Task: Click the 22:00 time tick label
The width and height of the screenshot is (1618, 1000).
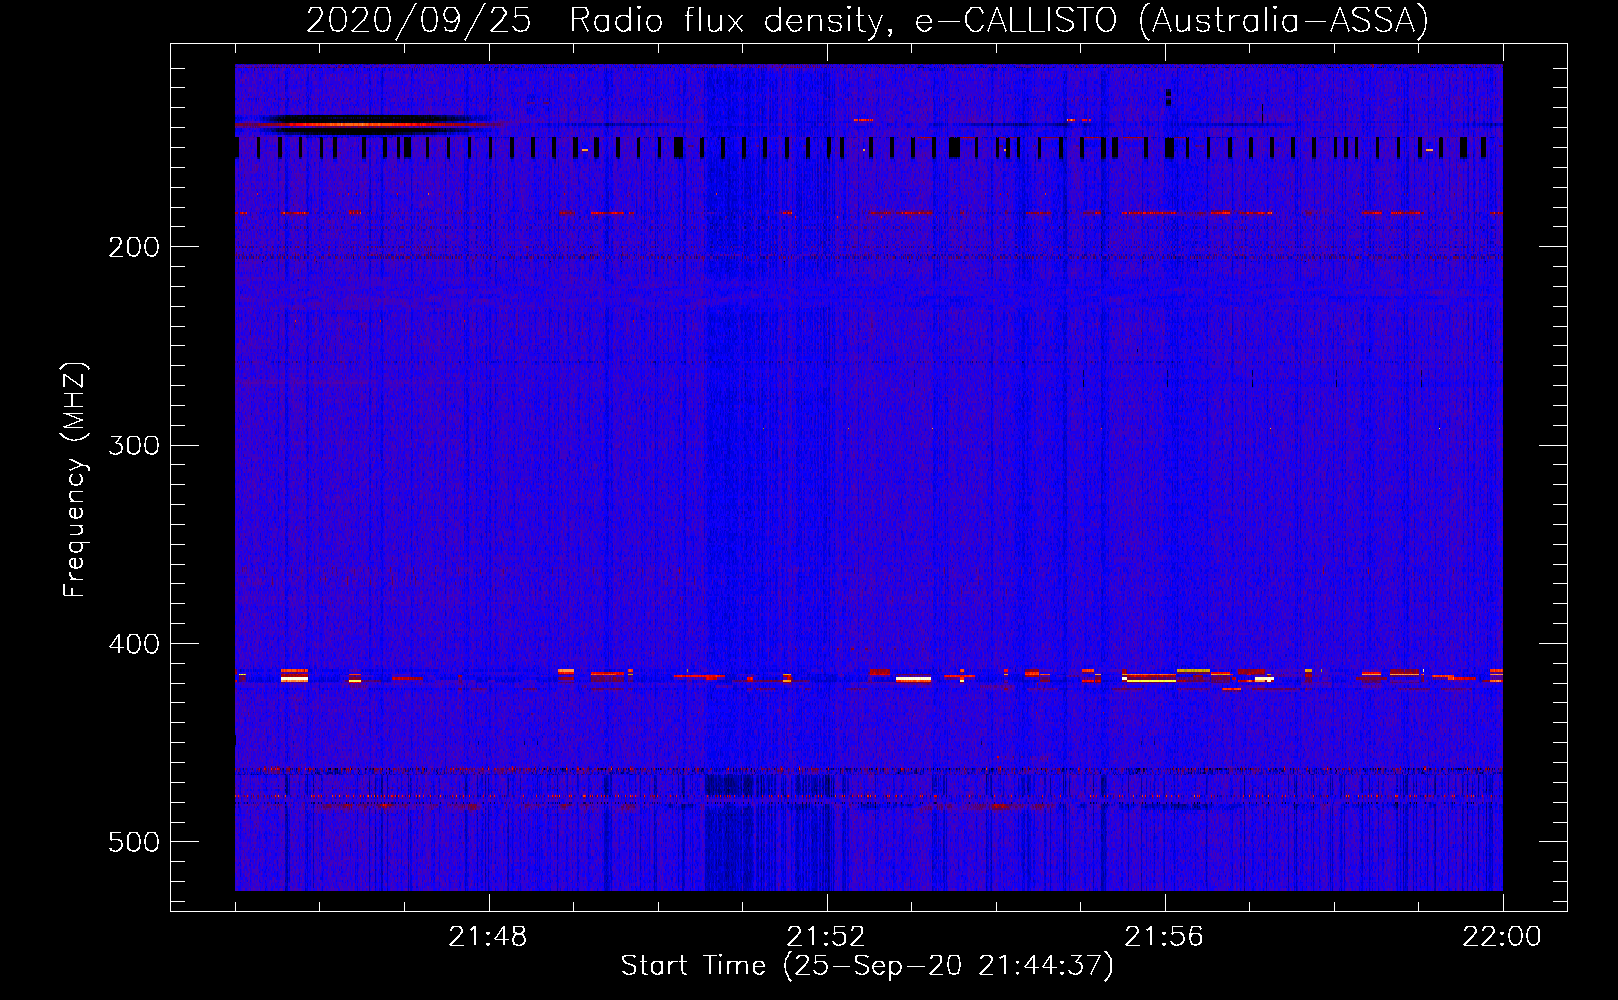Action: coord(1502,937)
